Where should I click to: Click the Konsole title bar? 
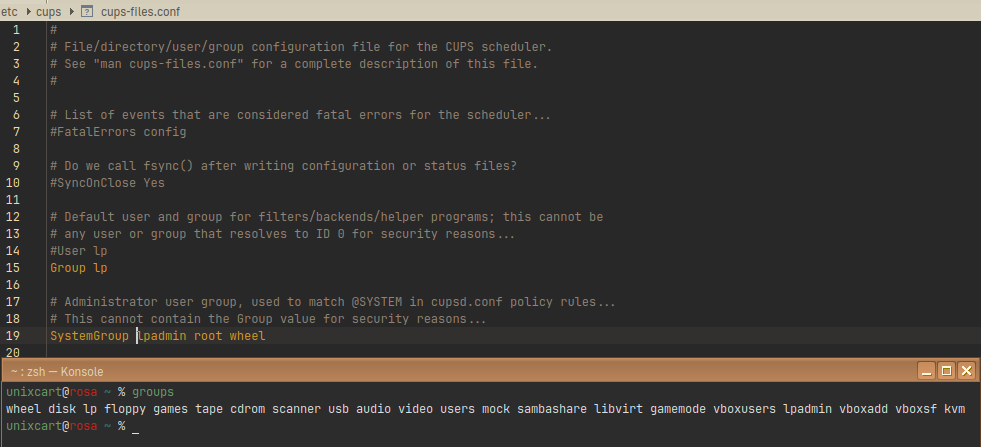[450, 370]
